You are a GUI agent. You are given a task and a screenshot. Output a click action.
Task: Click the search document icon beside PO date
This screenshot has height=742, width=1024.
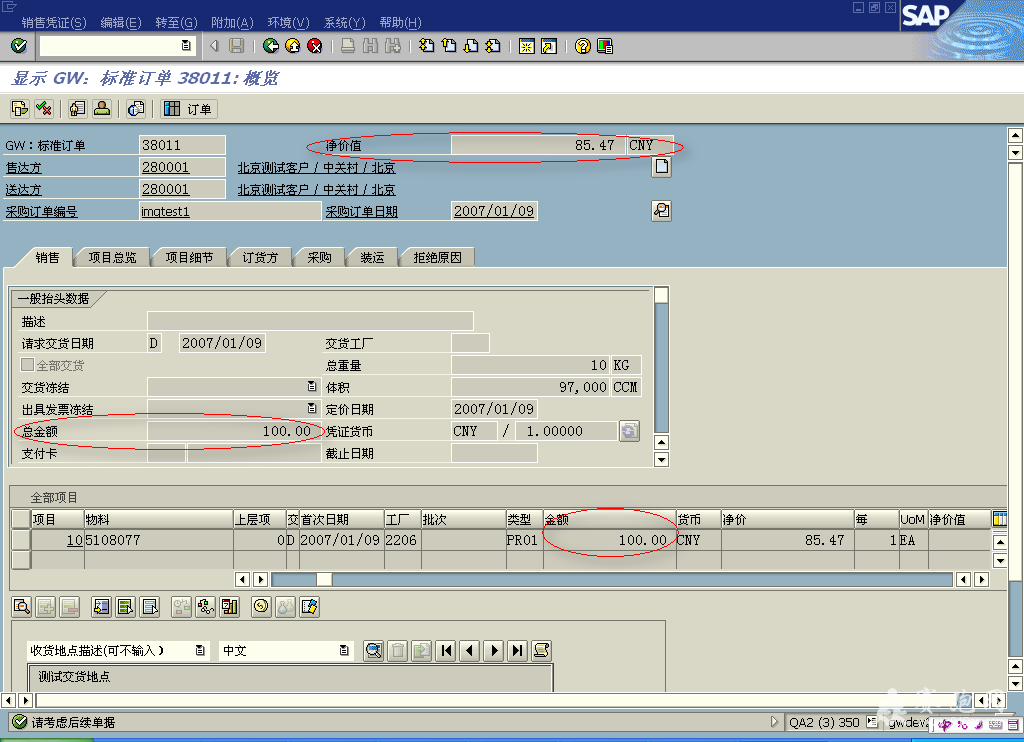[x=662, y=210]
